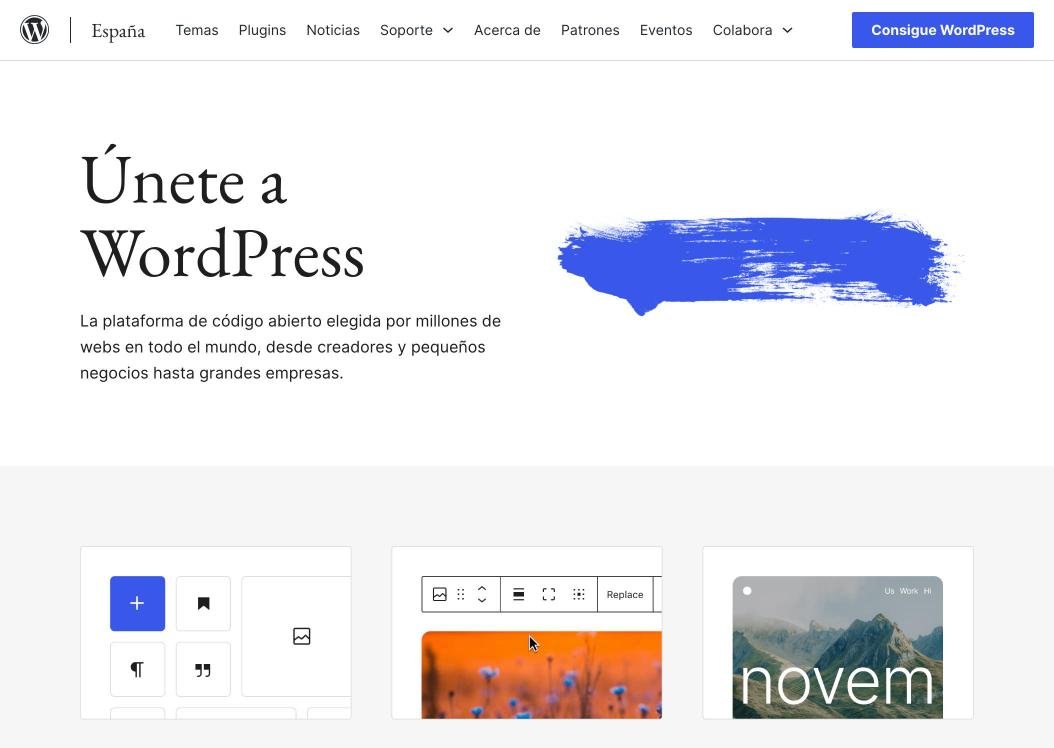Click the move up/down arrows icon

point(482,594)
